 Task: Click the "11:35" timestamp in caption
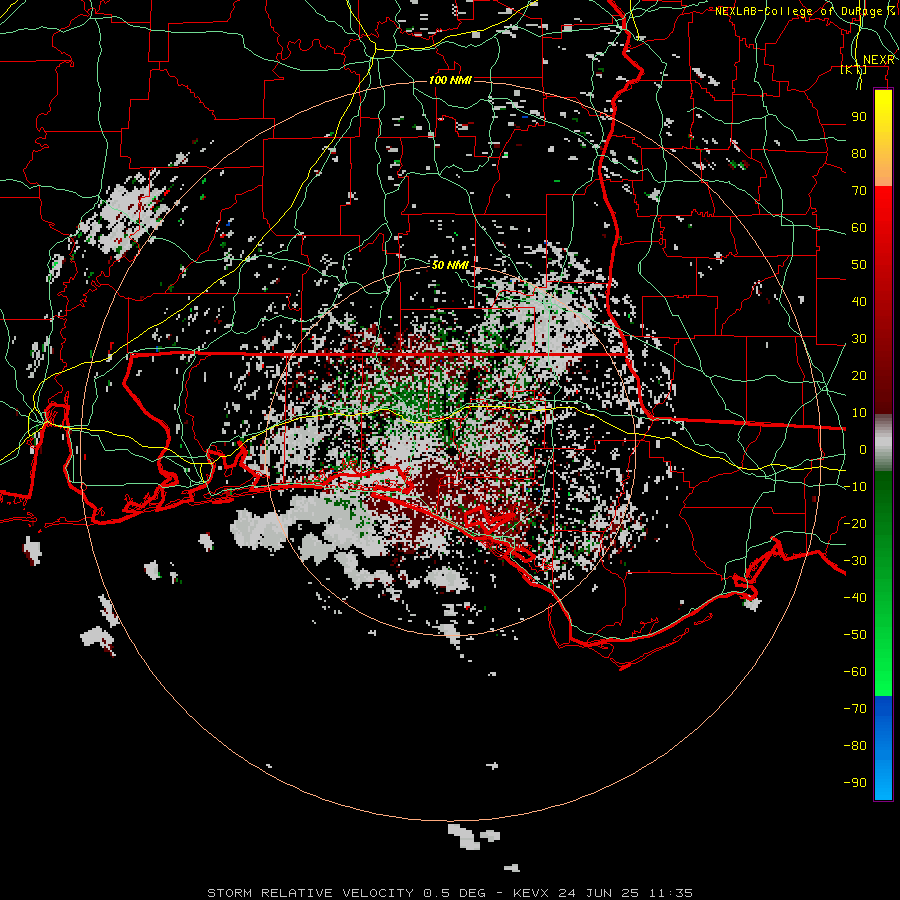point(671,893)
